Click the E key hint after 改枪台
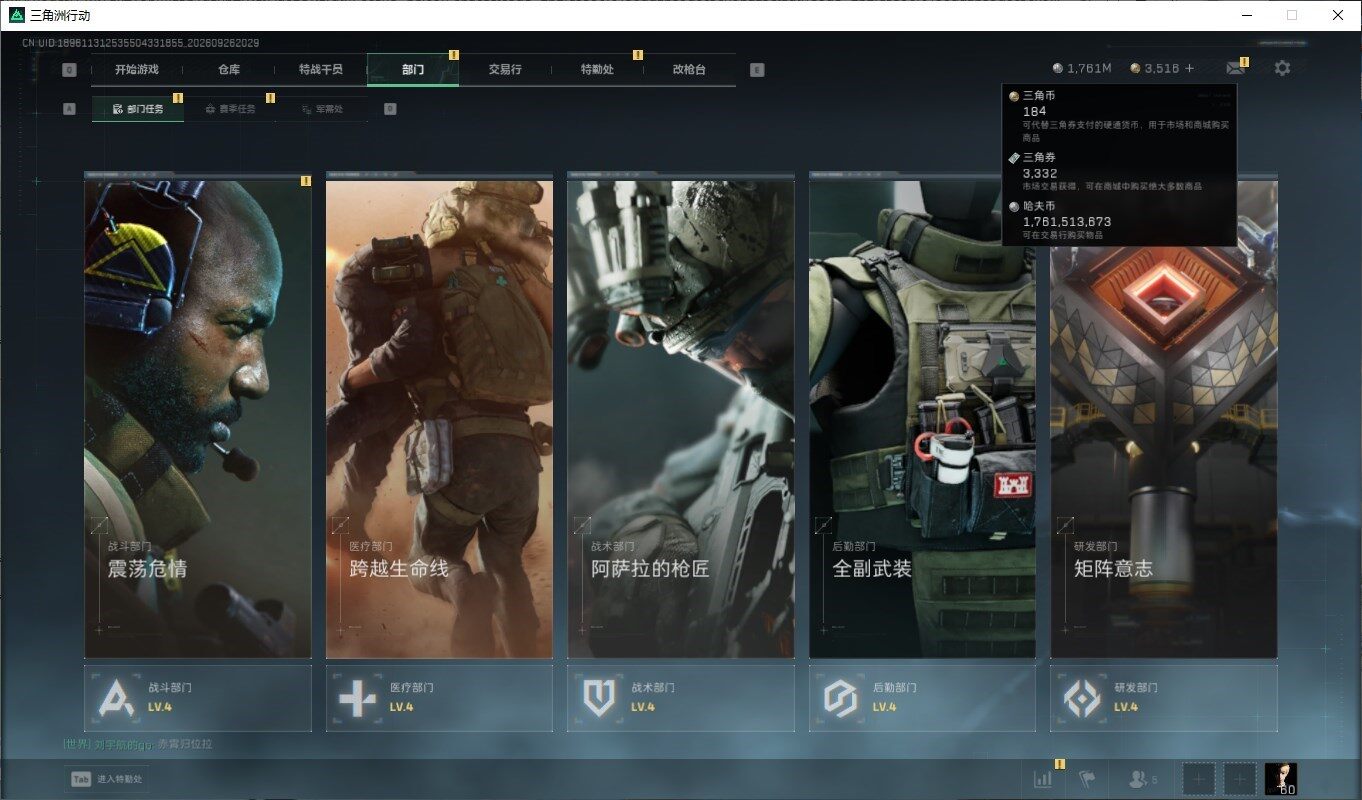 757,70
